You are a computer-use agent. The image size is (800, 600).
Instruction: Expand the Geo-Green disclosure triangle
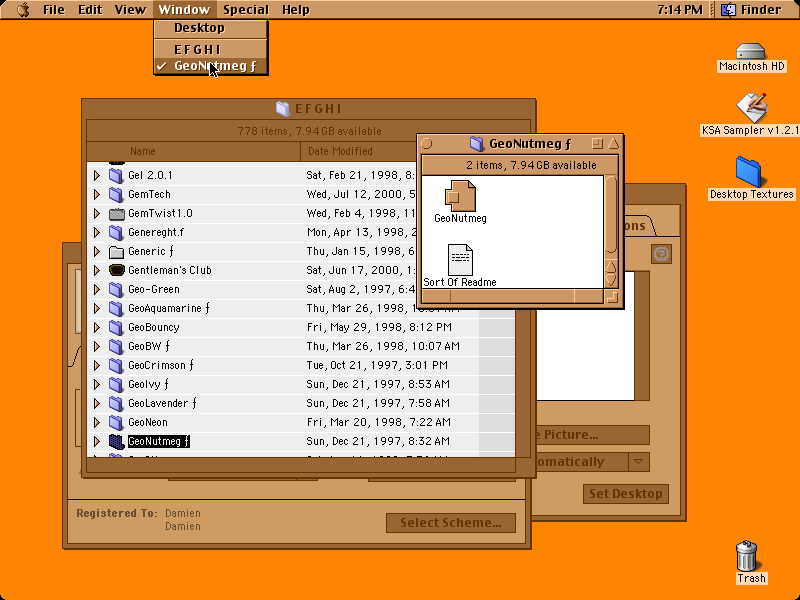point(96,290)
